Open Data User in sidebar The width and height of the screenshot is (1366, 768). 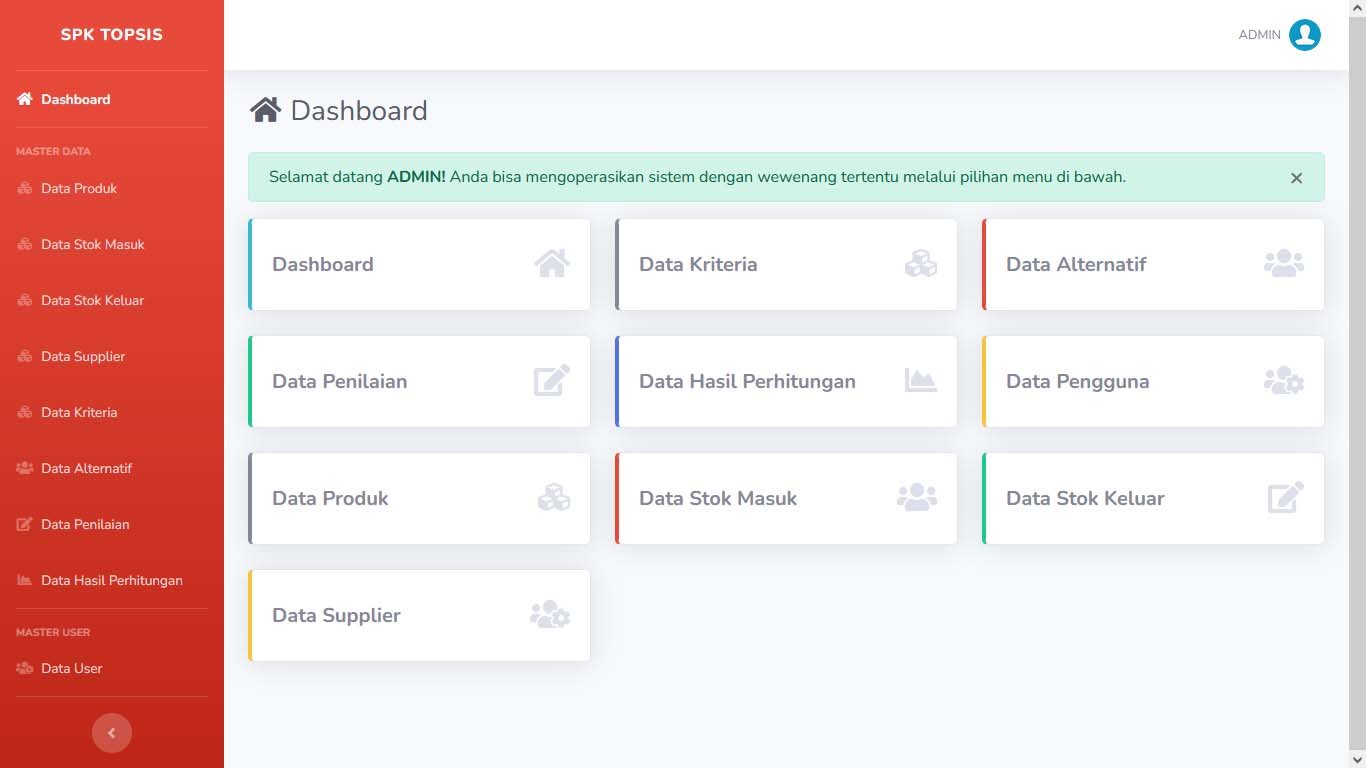[71, 668]
